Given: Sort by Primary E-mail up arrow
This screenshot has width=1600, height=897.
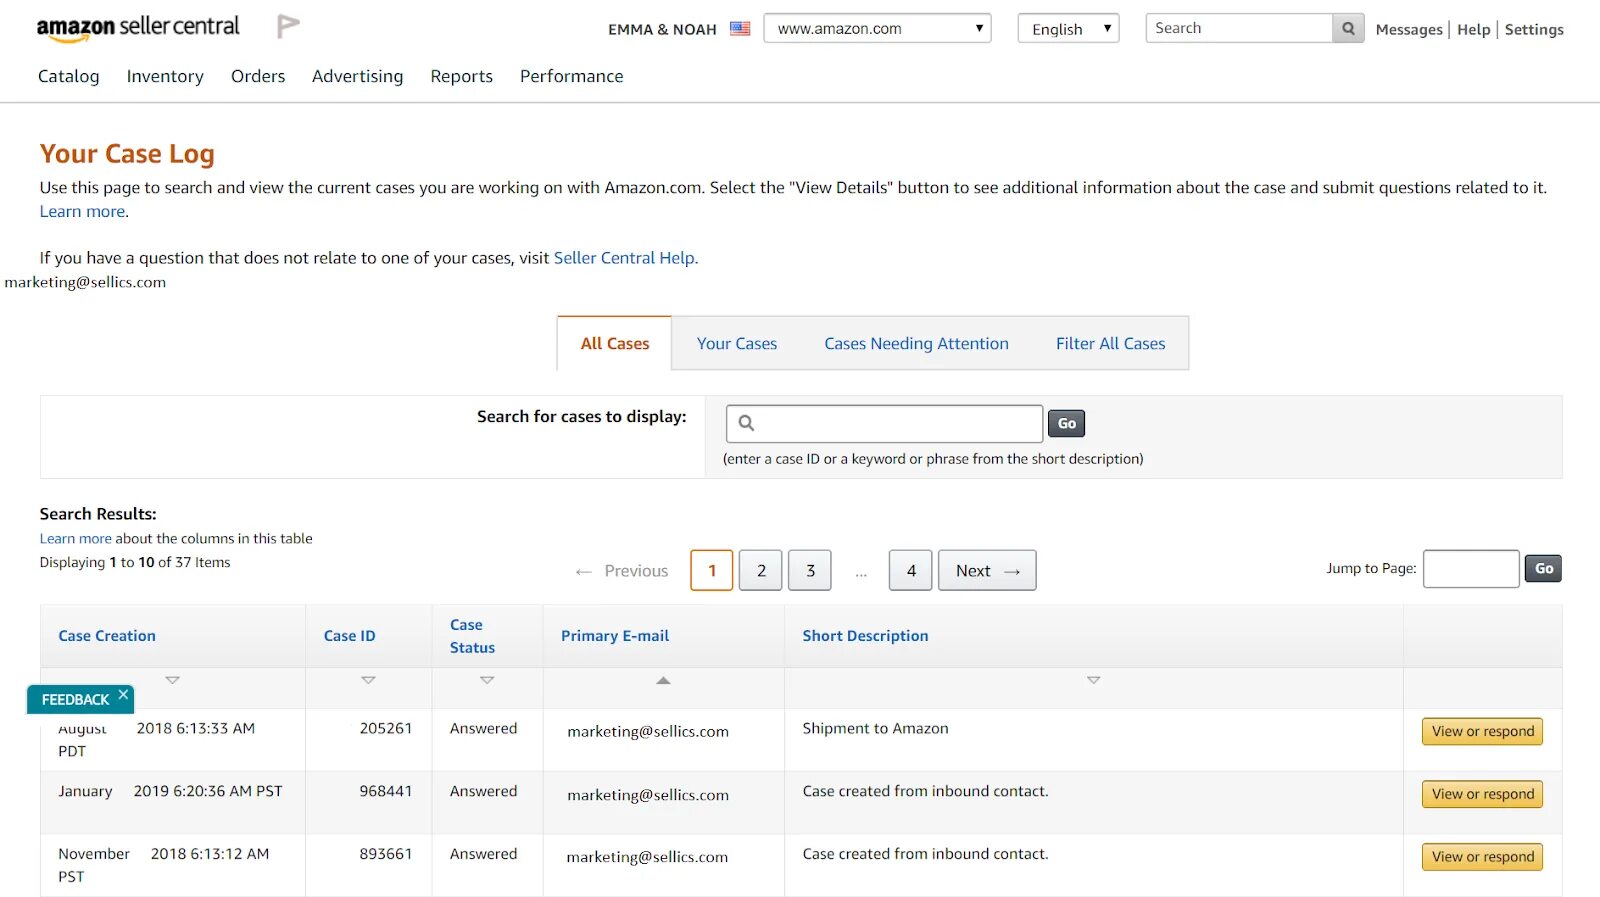Looking at the screenshot, I should tap(663, 680).
